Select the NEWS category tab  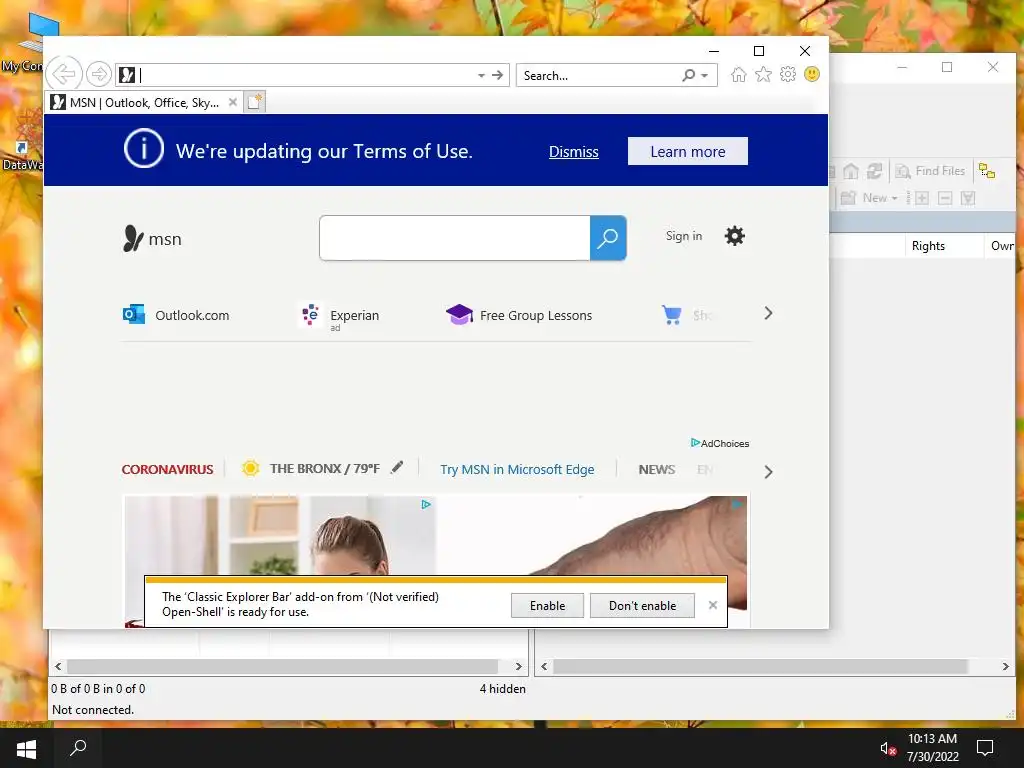click(x=656, y=469)
